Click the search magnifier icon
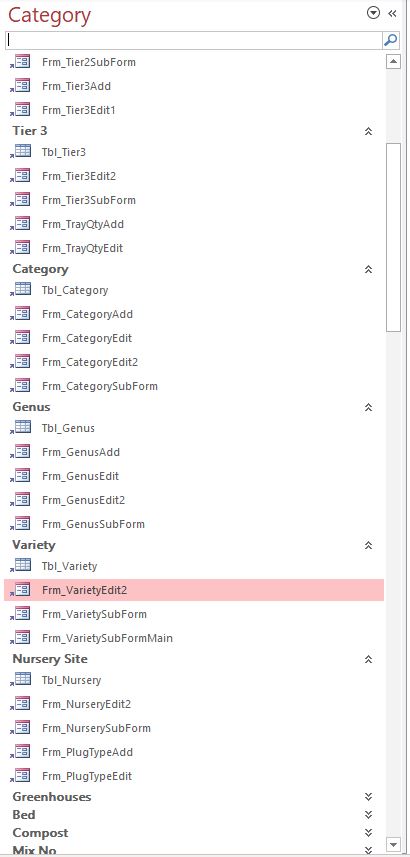The height and width of the screenshot is (857, 410). [390, 40]
